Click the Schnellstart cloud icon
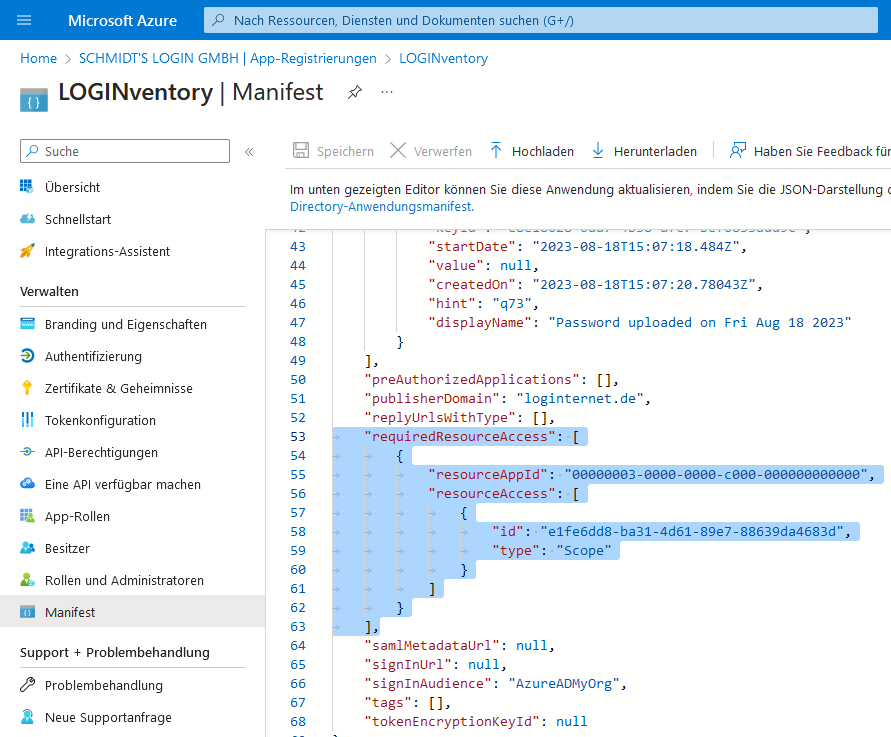The height and width of the screenshot is (737, 891). (27, 219)
